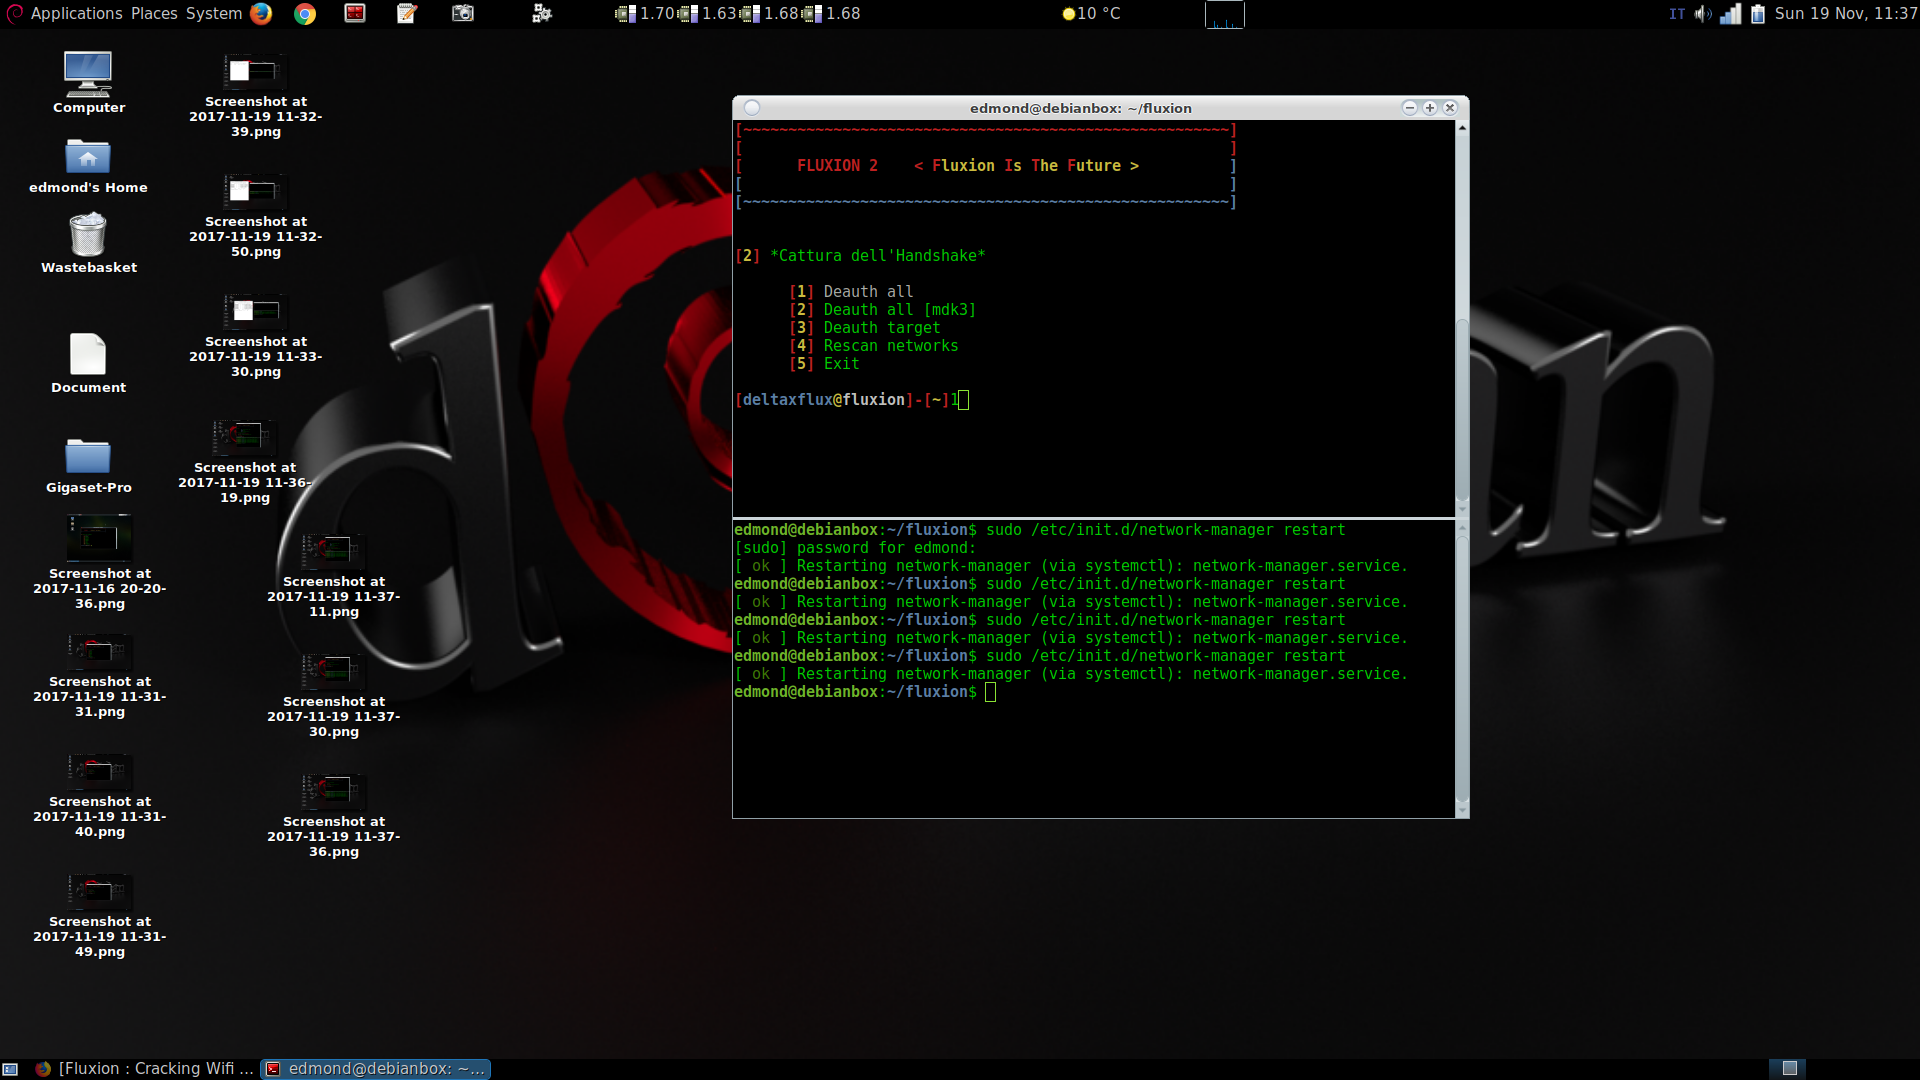Launch Firefox from the top panel
This screenshot has height=1080, width=1920.
261,13
